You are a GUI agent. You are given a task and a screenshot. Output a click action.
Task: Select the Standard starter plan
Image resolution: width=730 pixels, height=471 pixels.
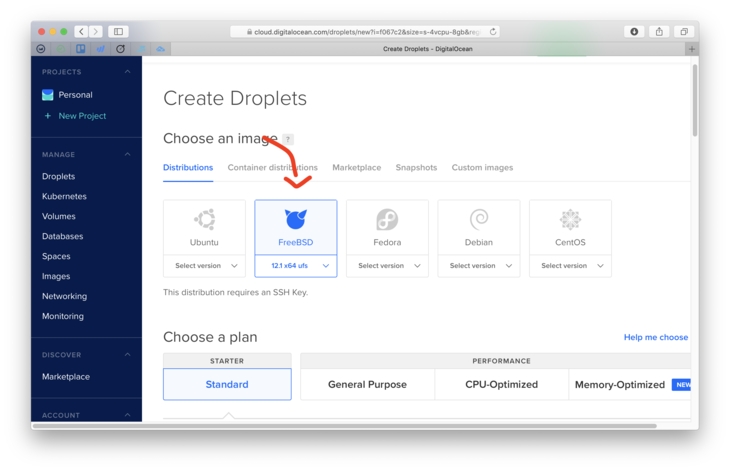pos(227,384)
